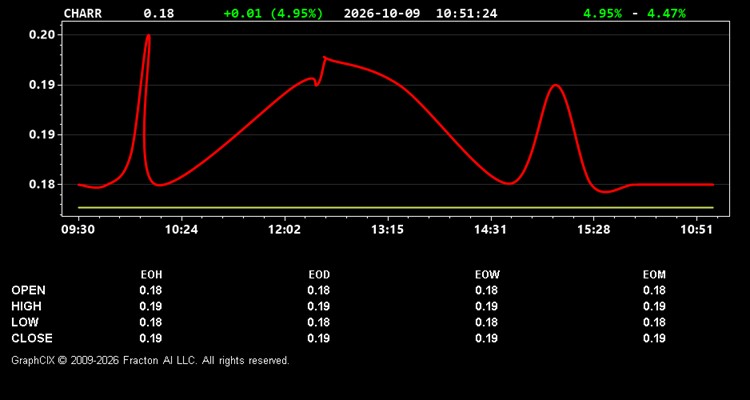Select the EOM LOW value 0.18
Screen dimensions: 750x400
tap(654, 322)
